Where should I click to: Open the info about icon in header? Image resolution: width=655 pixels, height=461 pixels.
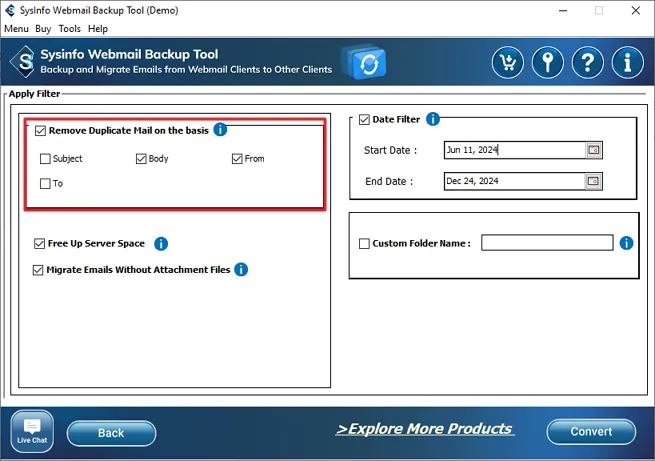click(x=627, y=63)
